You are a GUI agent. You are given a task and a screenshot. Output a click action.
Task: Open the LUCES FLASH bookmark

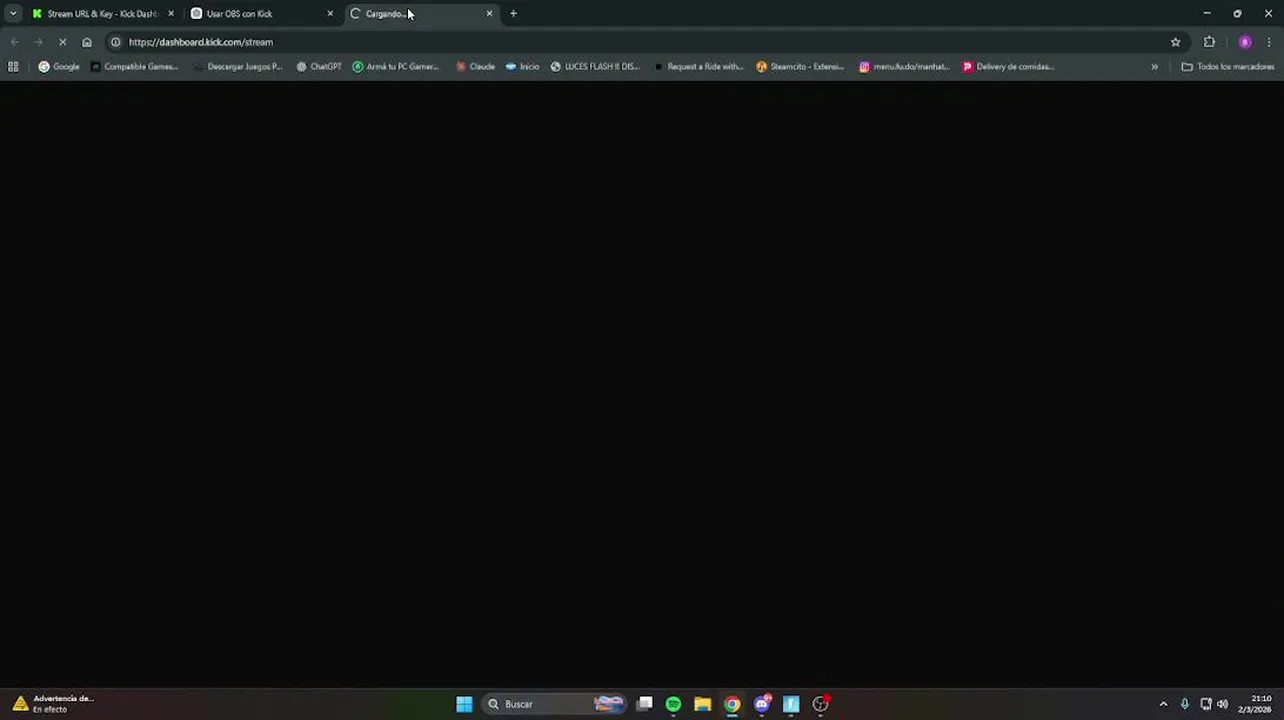(x=595, y=67)
